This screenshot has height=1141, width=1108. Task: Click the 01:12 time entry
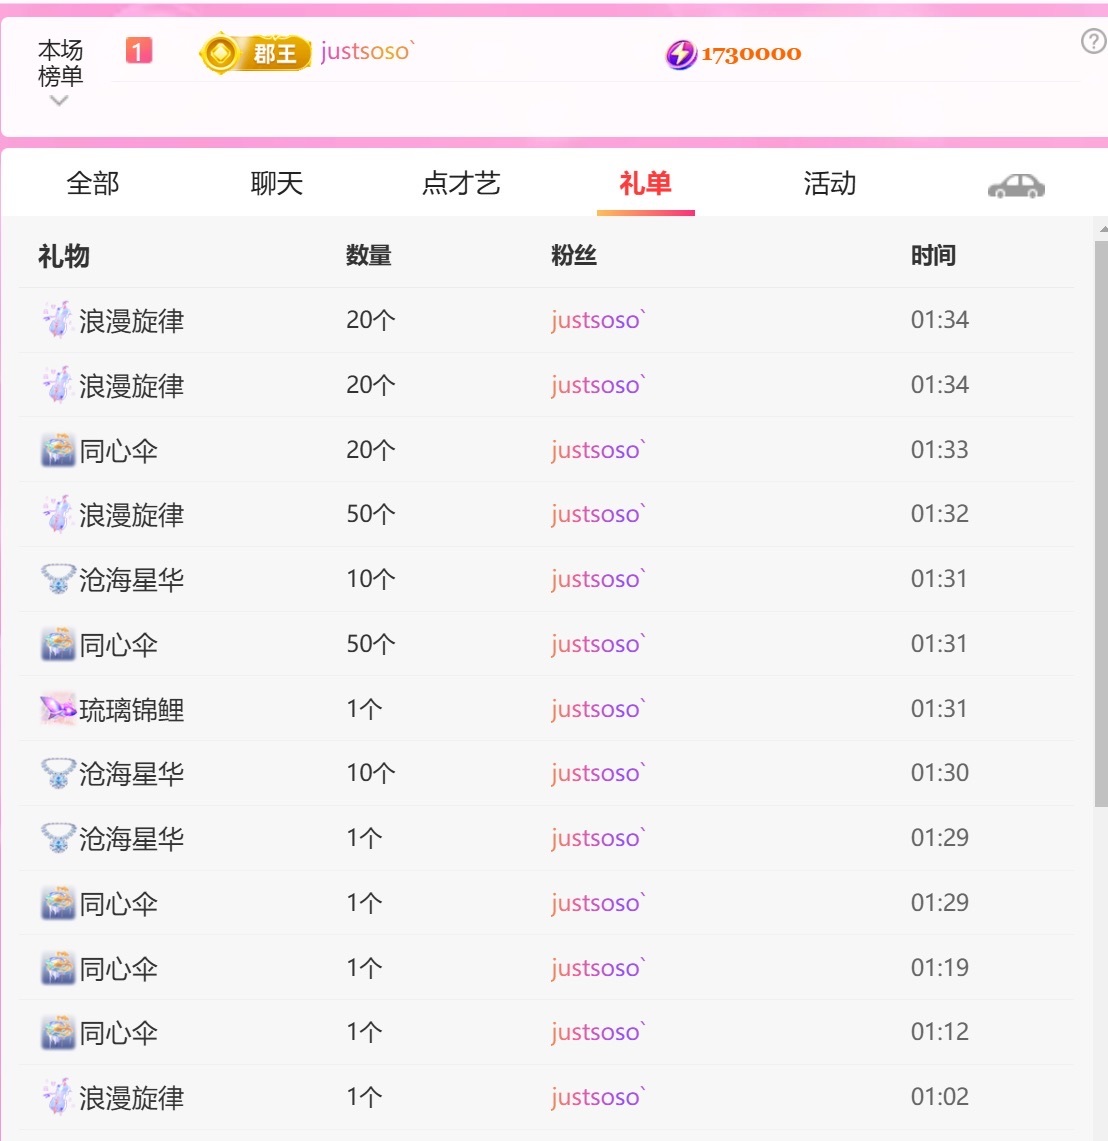(939, 1032)
